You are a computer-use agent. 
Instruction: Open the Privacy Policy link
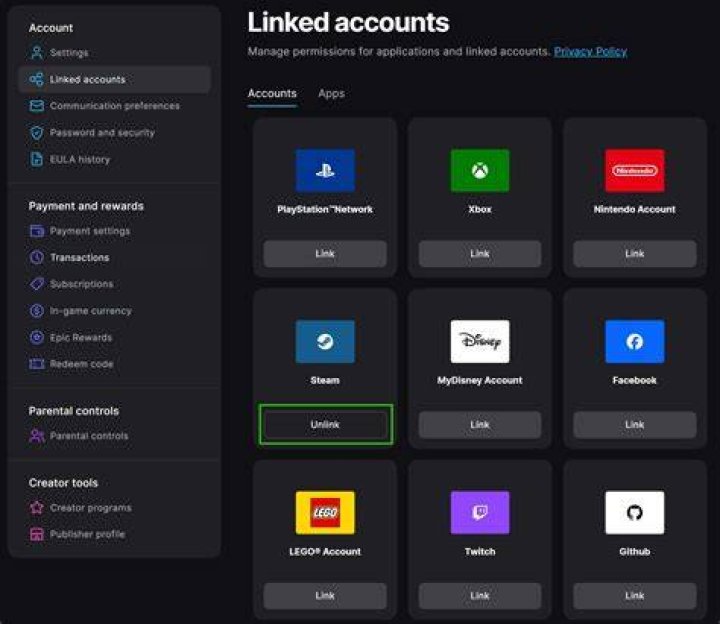tap(591, 51)
